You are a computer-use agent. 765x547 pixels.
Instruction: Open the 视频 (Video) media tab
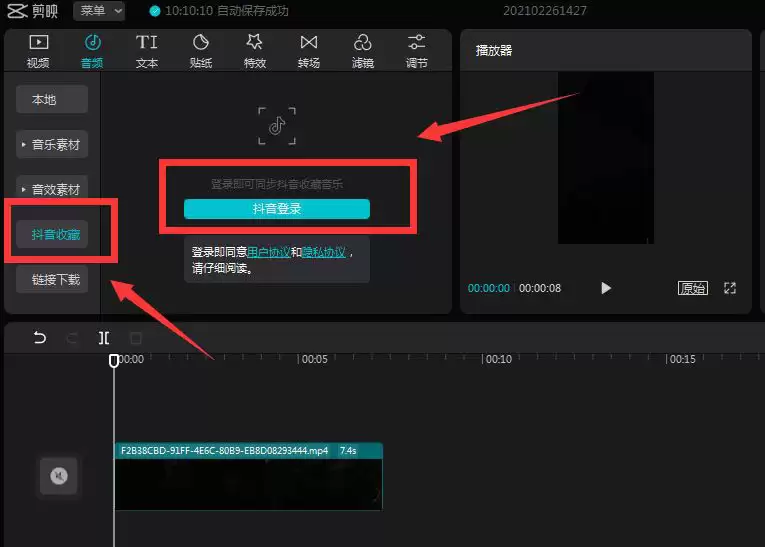coord(38,50)
